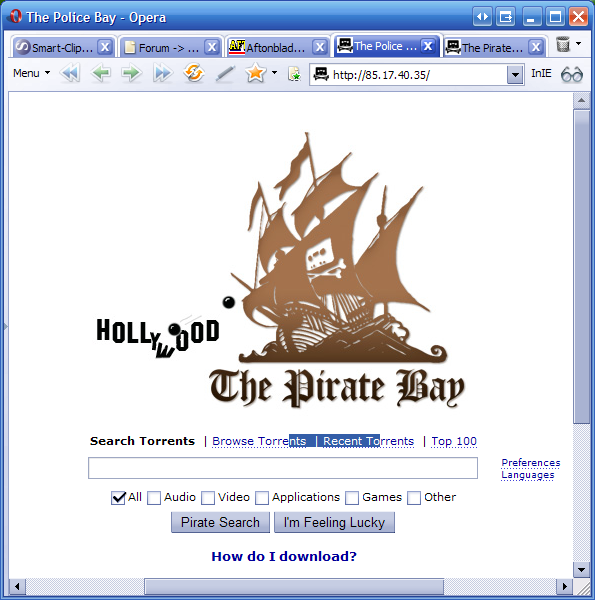Click the title bar left-right arrows button
Image resolution: width=595 pixels, height=600 pixels.
[x=482, y=17]
